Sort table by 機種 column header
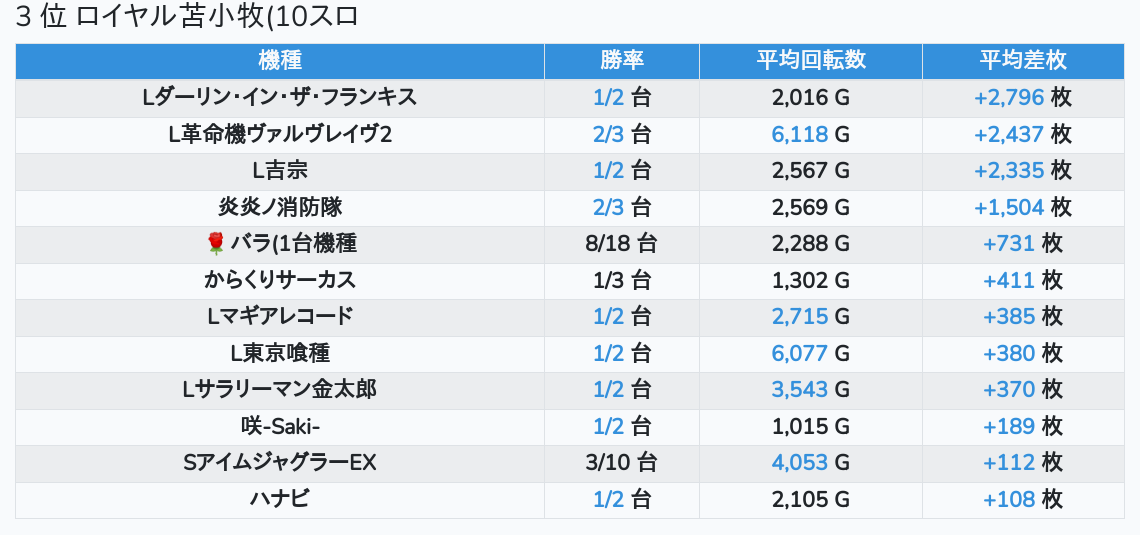The height and width of the screenshot is (535, 1140). (x=280, y=60)
